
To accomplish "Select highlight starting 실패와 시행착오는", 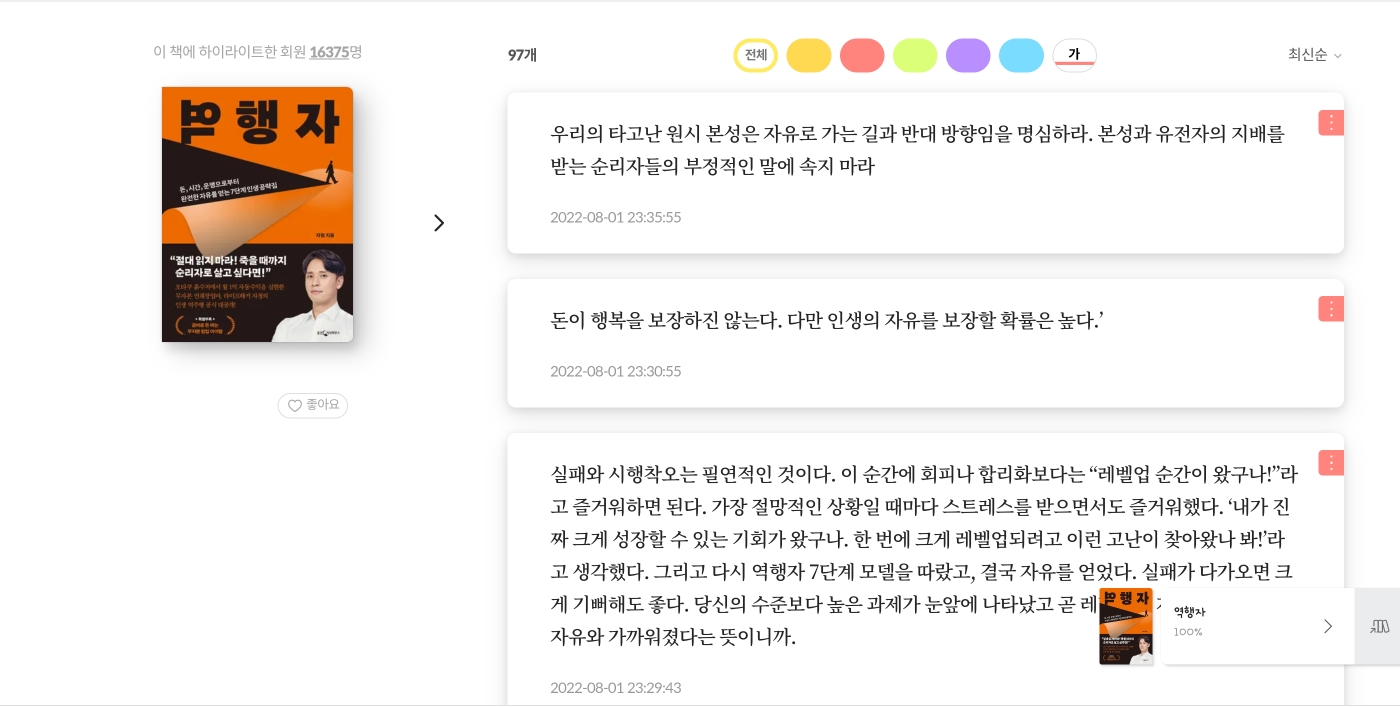I will [x=924, y=555].
